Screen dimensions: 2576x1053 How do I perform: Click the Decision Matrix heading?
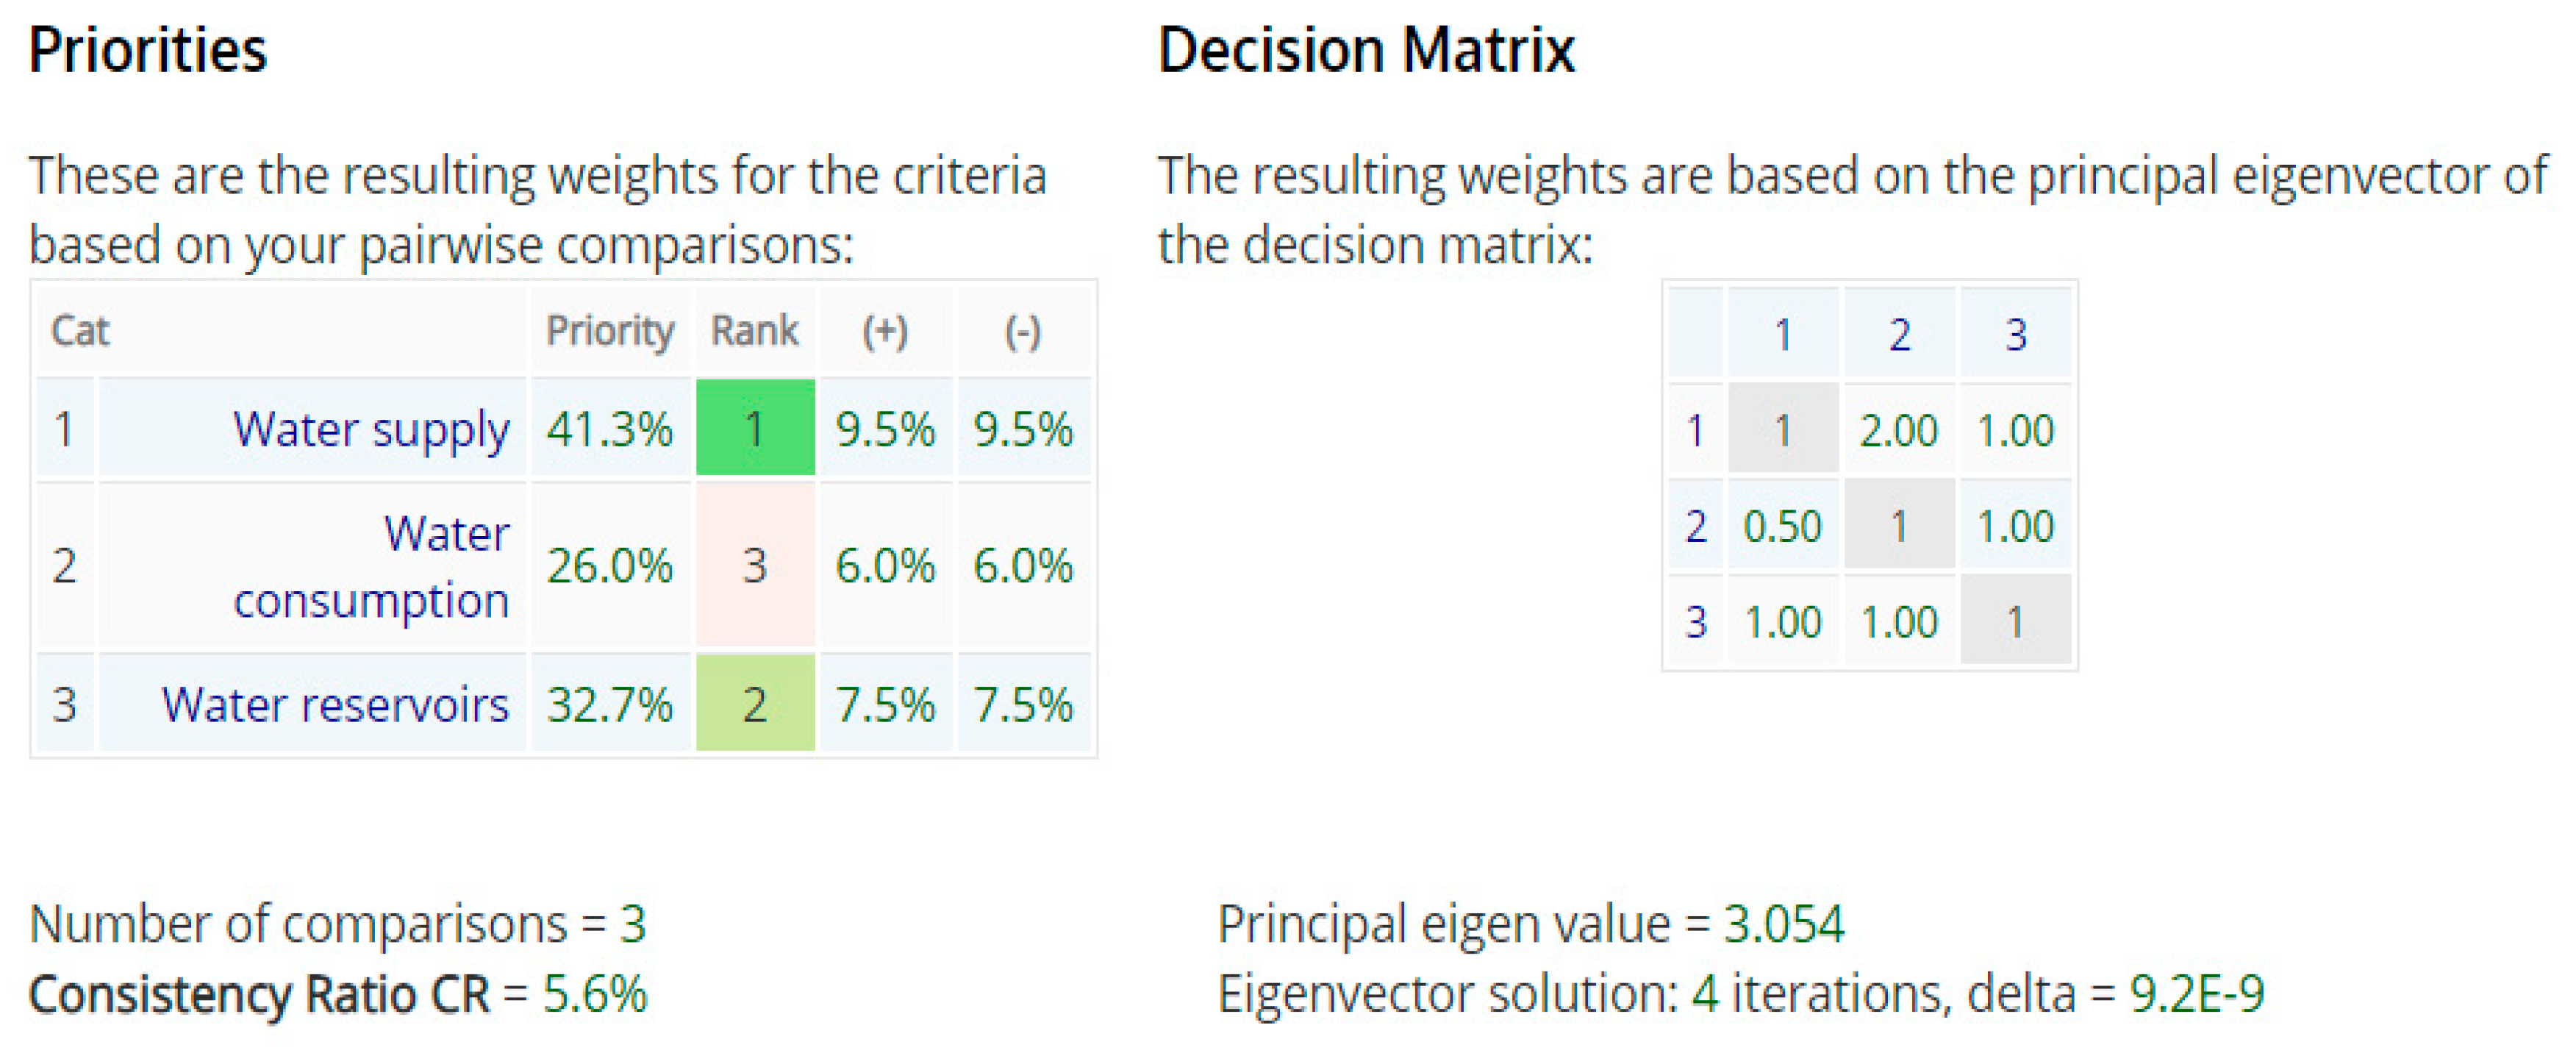coord(1365,50)
